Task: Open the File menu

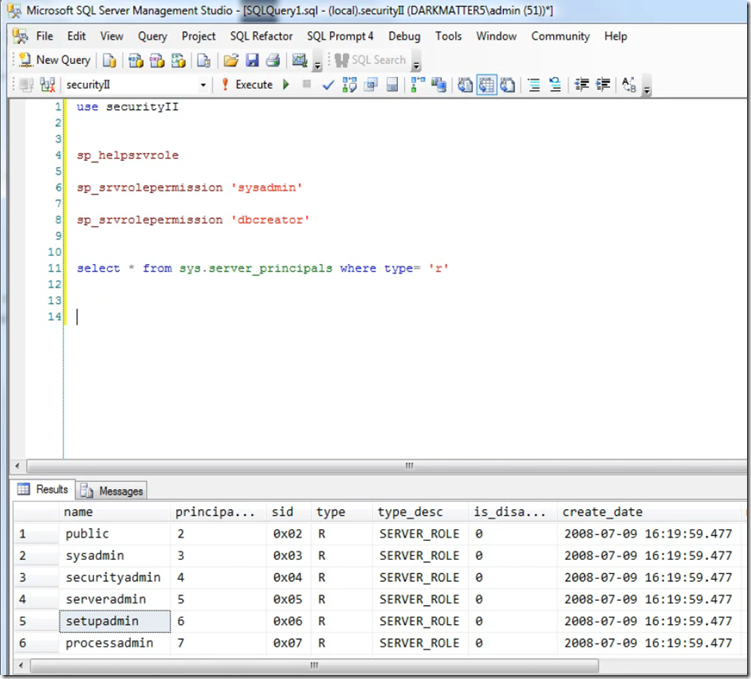Action: click(x=45, y=36)
